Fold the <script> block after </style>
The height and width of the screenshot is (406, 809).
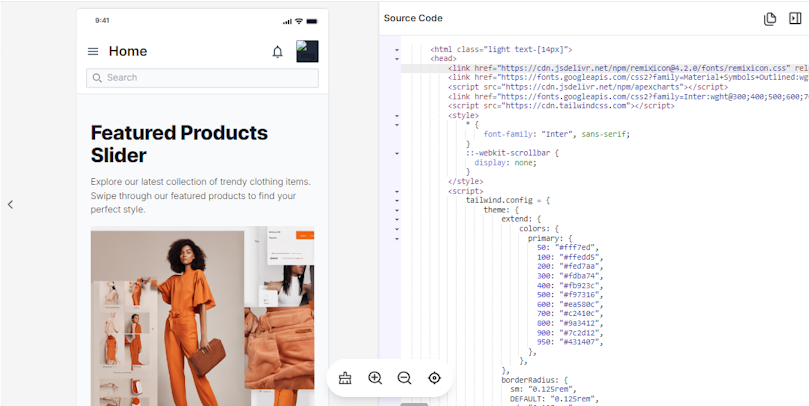pos(397,191)
